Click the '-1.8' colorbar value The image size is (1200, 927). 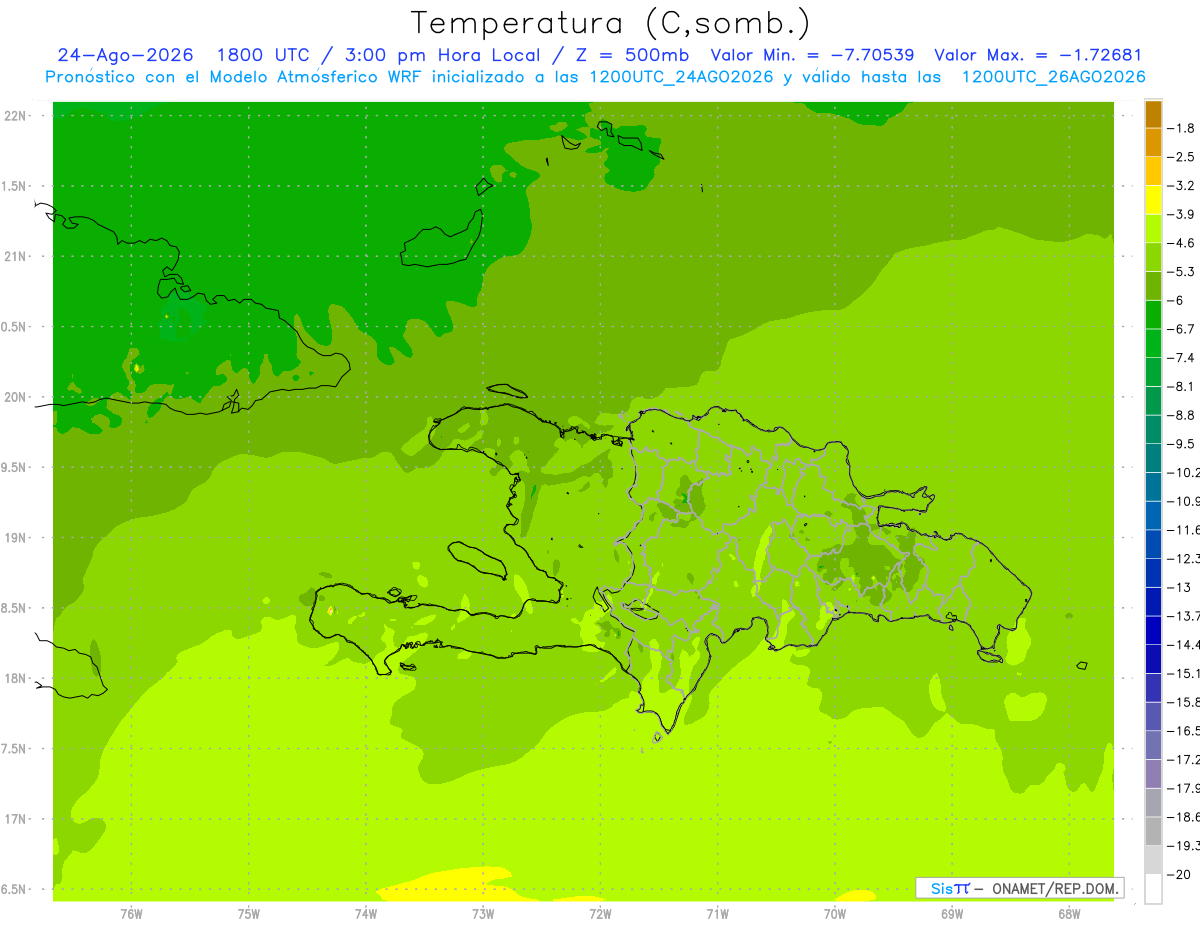click(x=1182, y=128)
